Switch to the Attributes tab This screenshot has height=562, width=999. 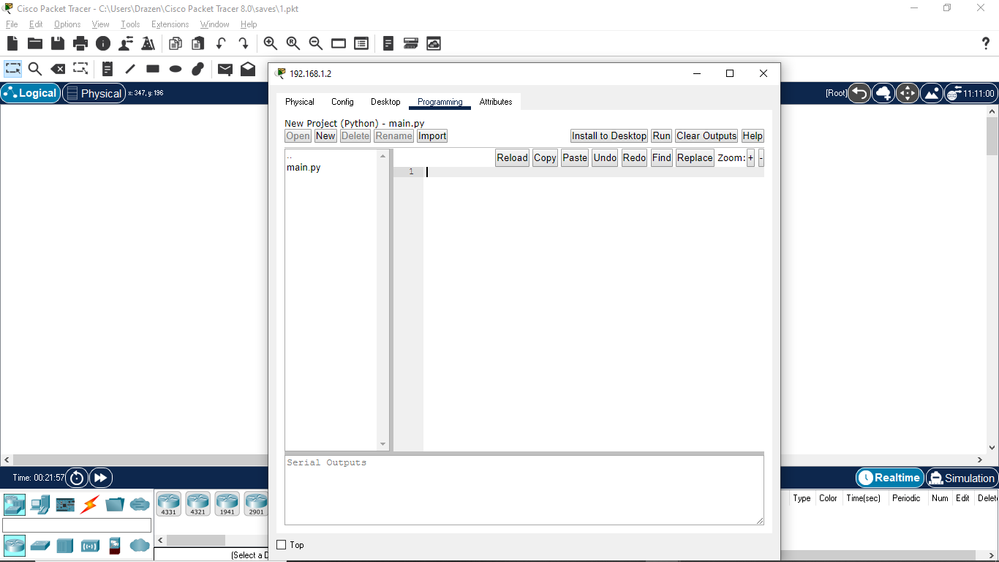496,102
